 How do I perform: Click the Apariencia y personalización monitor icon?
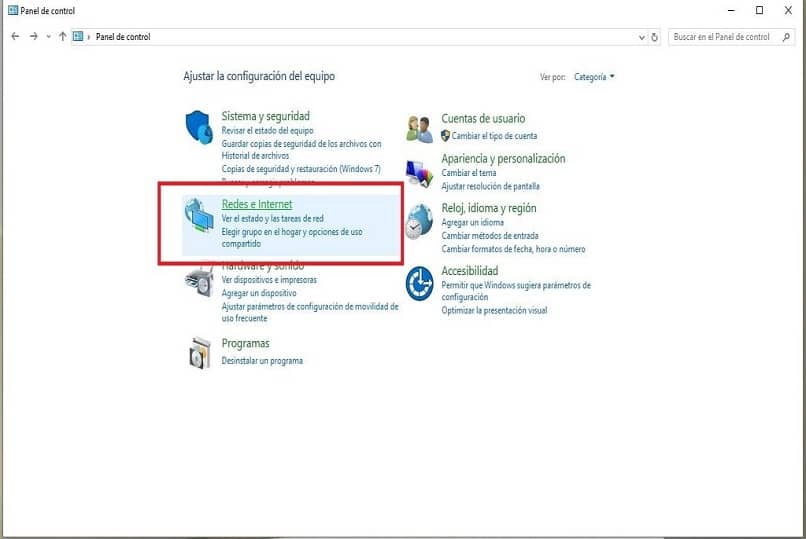point(419,174)
